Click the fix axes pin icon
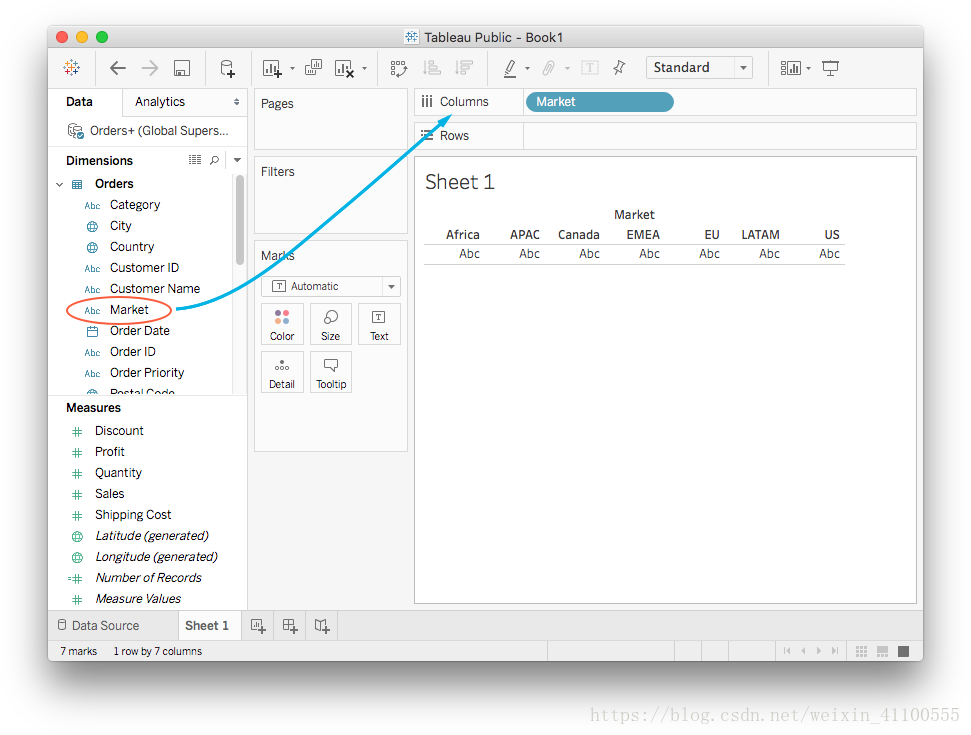The height and width of the screenshot is (735, 971). click(x=619, y=67)
